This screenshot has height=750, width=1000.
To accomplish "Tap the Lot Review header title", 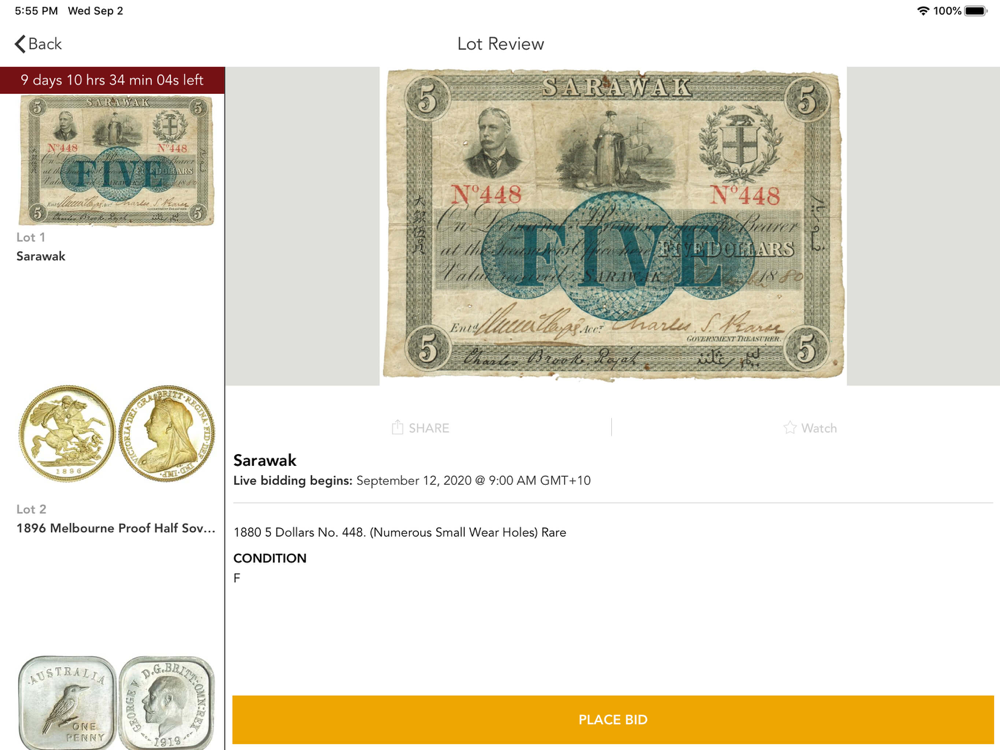I will click(x=501, y=44).
